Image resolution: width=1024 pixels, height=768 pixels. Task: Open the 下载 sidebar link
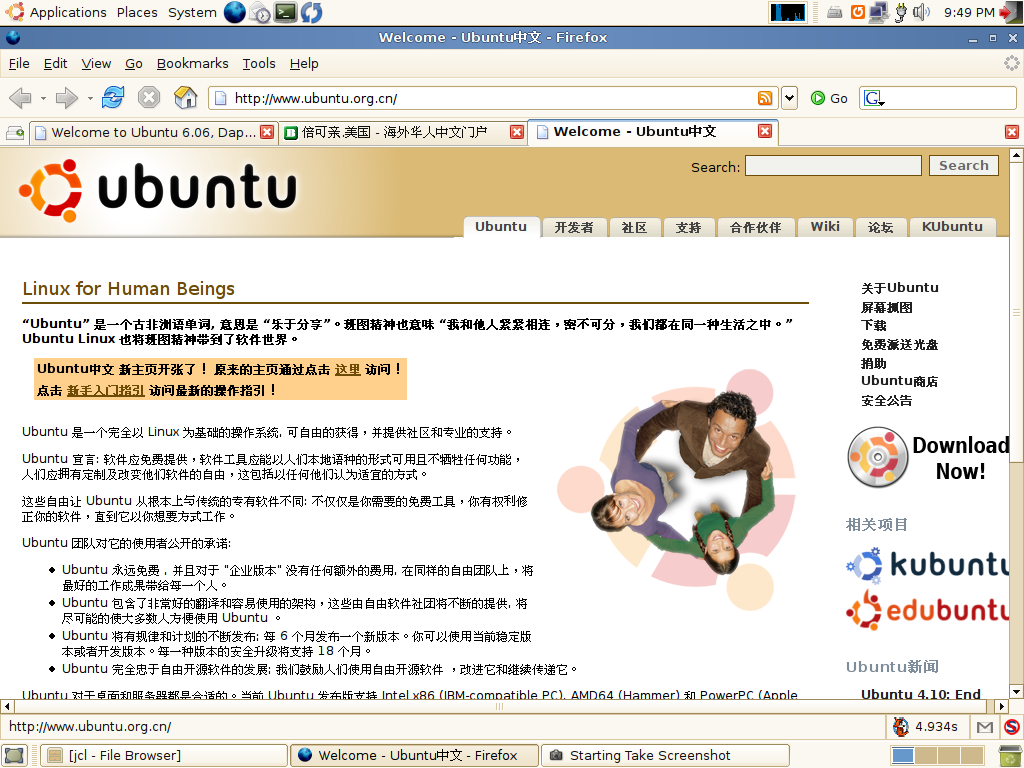(873, 325)
